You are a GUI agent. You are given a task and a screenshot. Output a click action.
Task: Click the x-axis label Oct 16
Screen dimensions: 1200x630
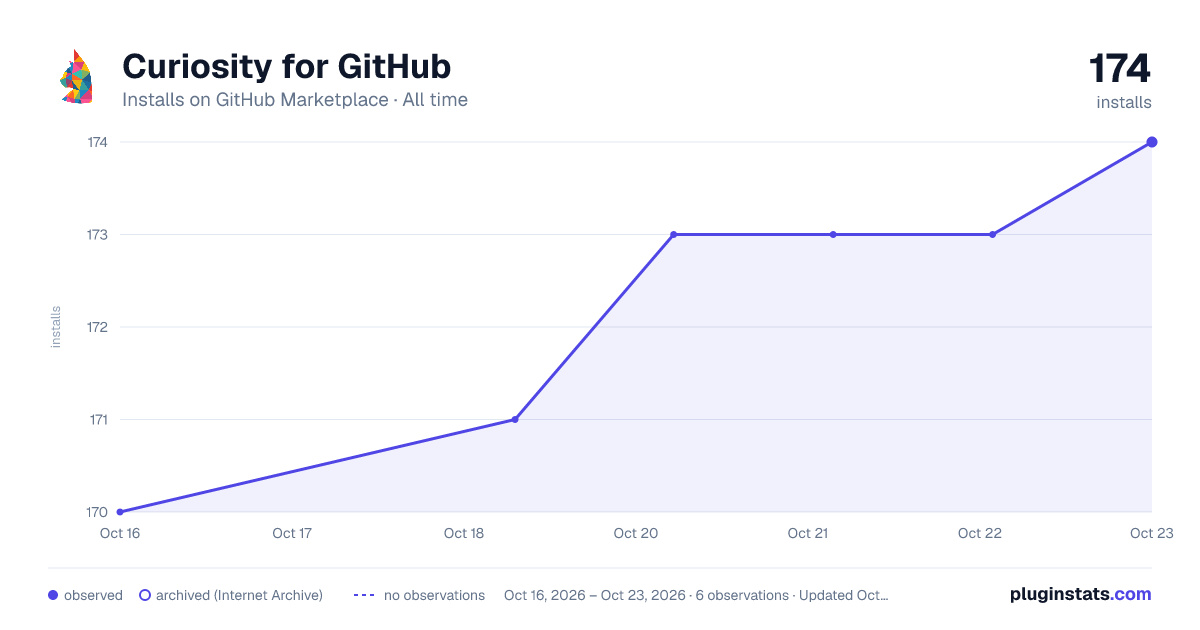coord(120,533)
